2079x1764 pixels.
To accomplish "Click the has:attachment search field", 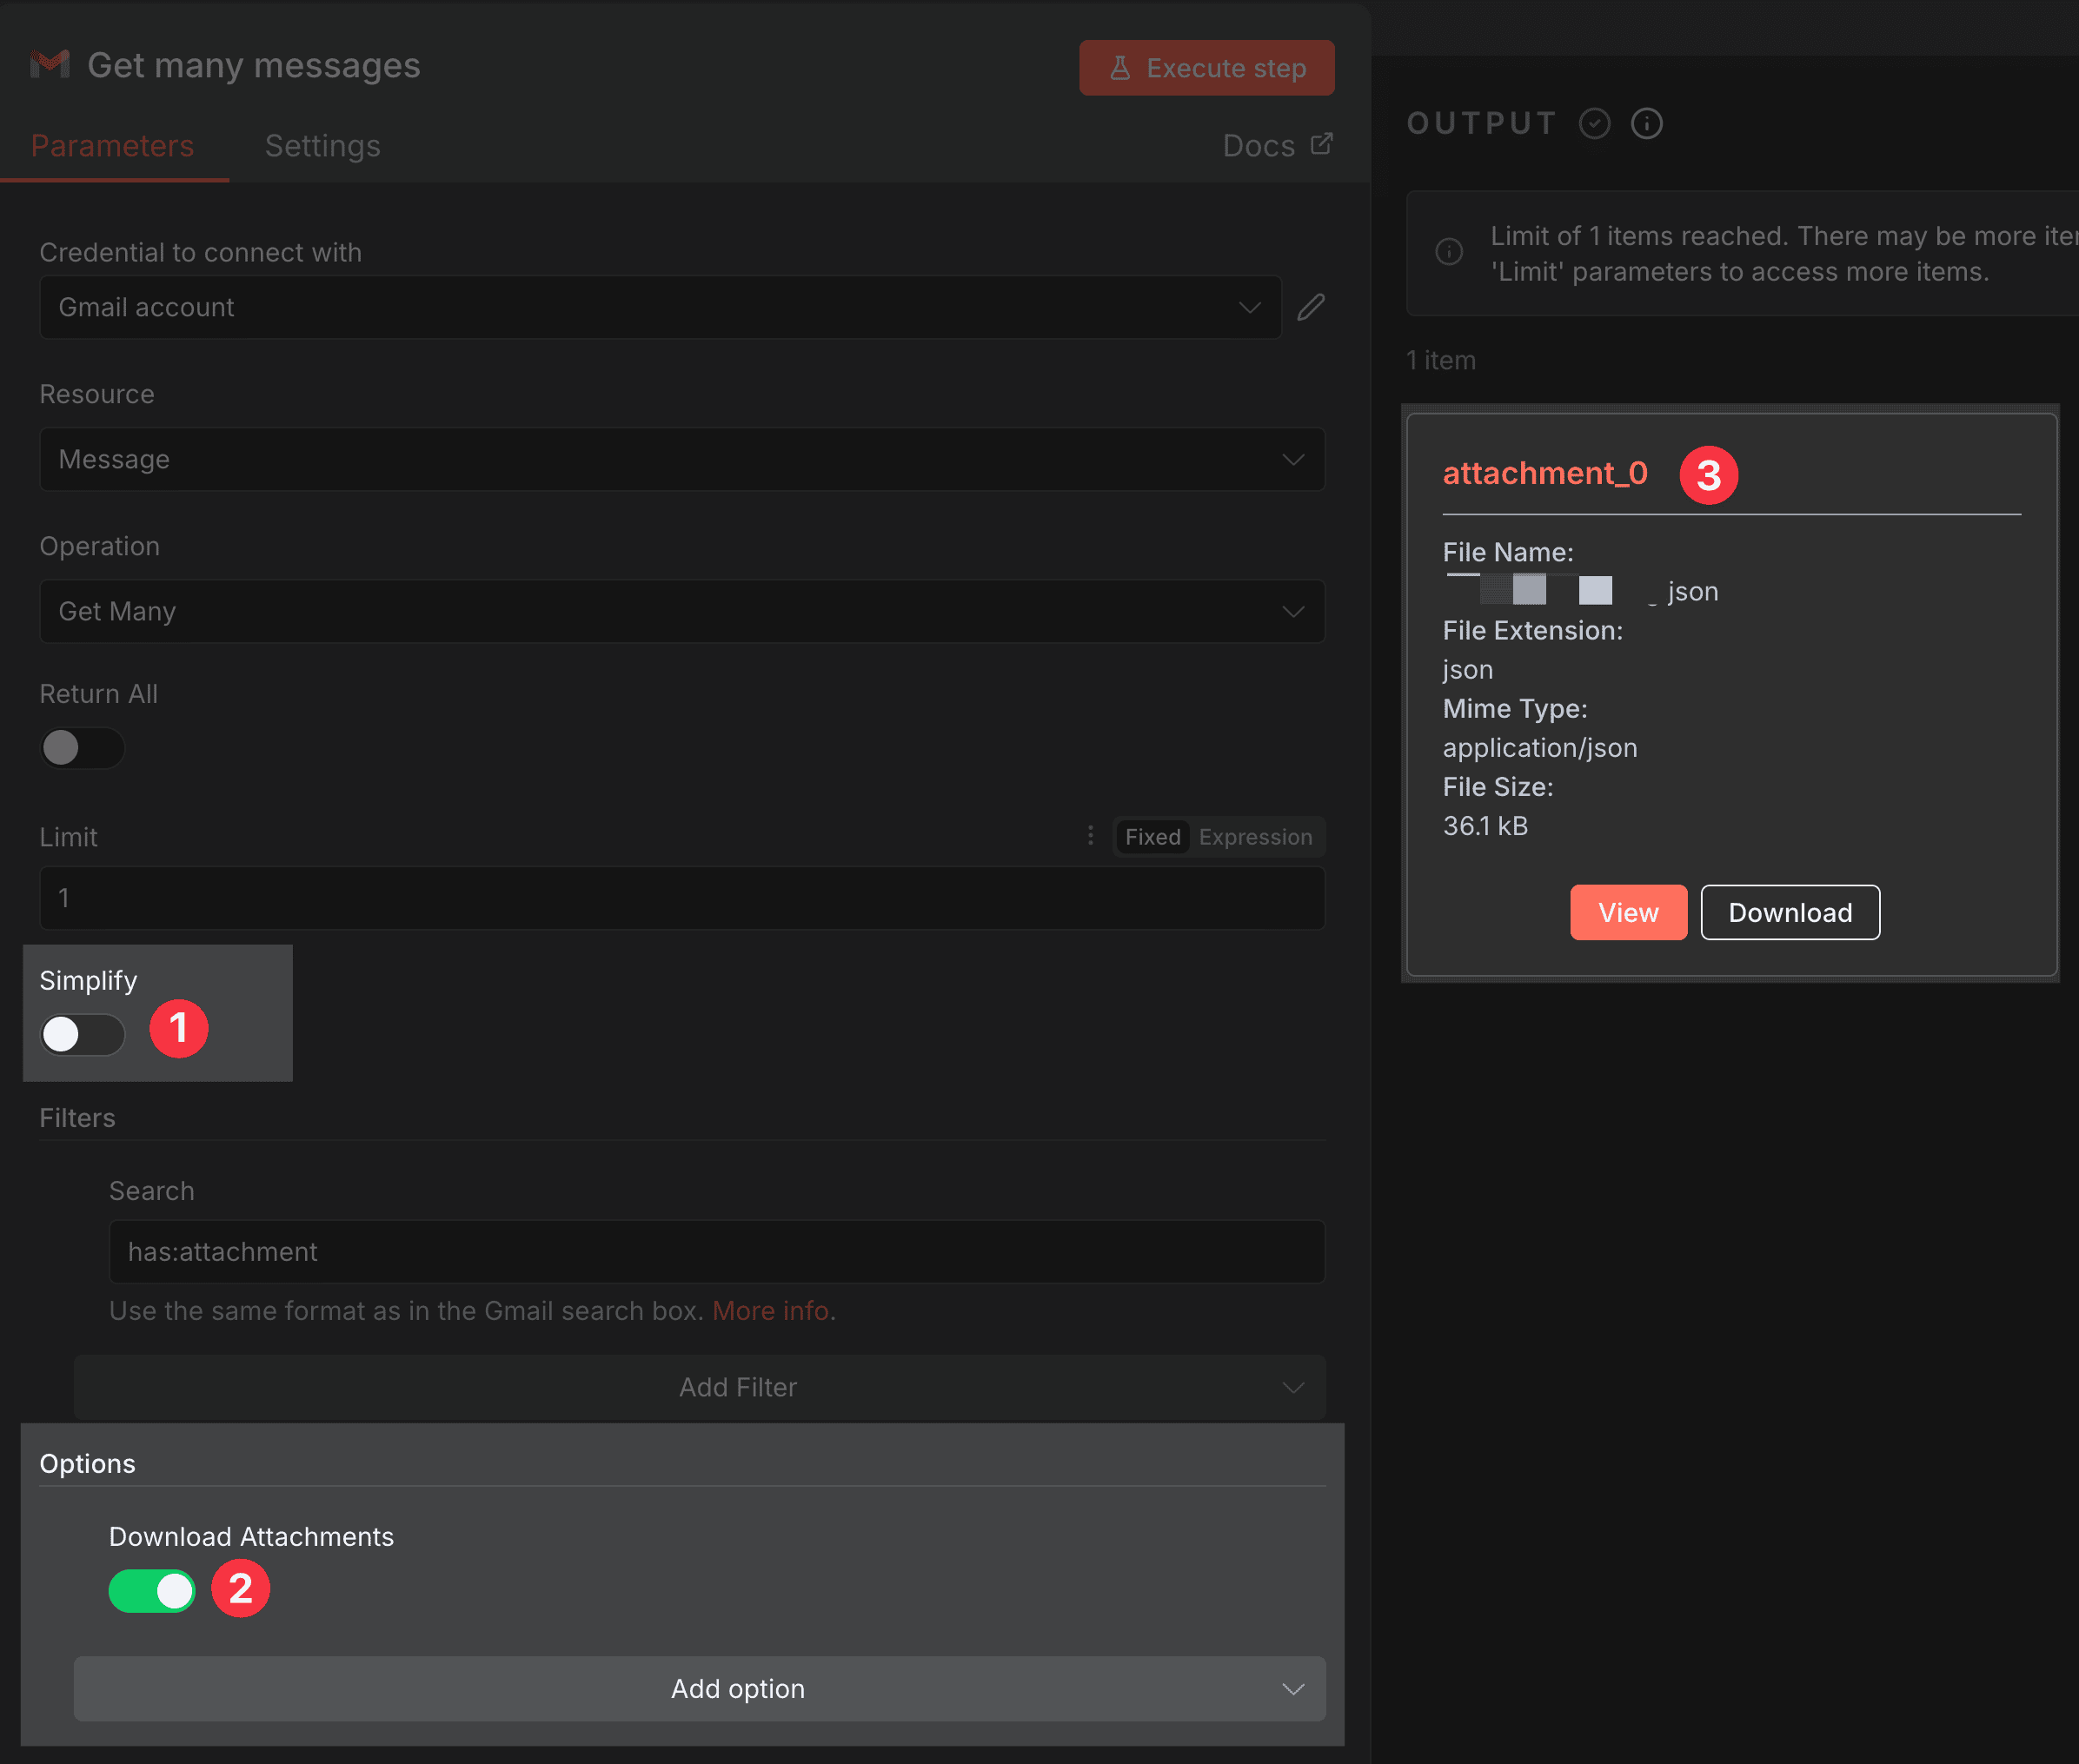I will 716,1251.
